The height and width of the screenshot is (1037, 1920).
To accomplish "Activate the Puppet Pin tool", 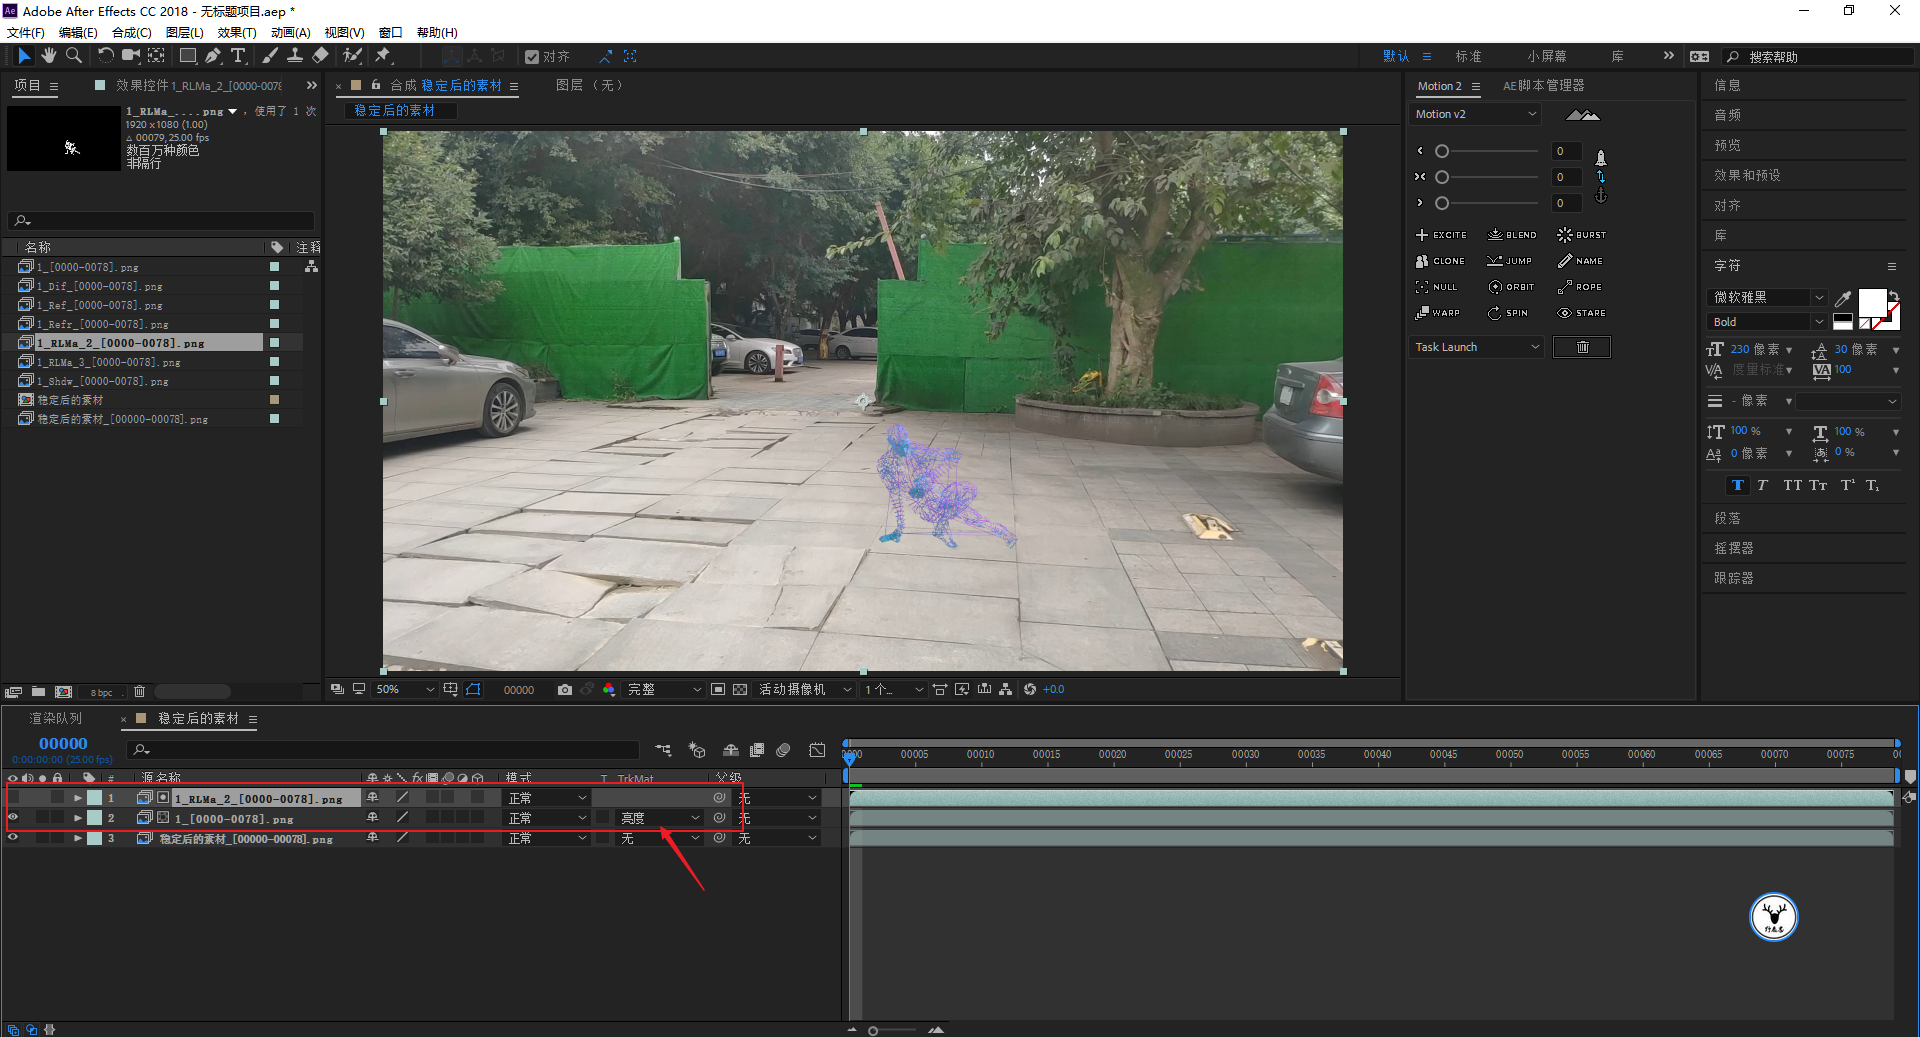I will 383,56.
